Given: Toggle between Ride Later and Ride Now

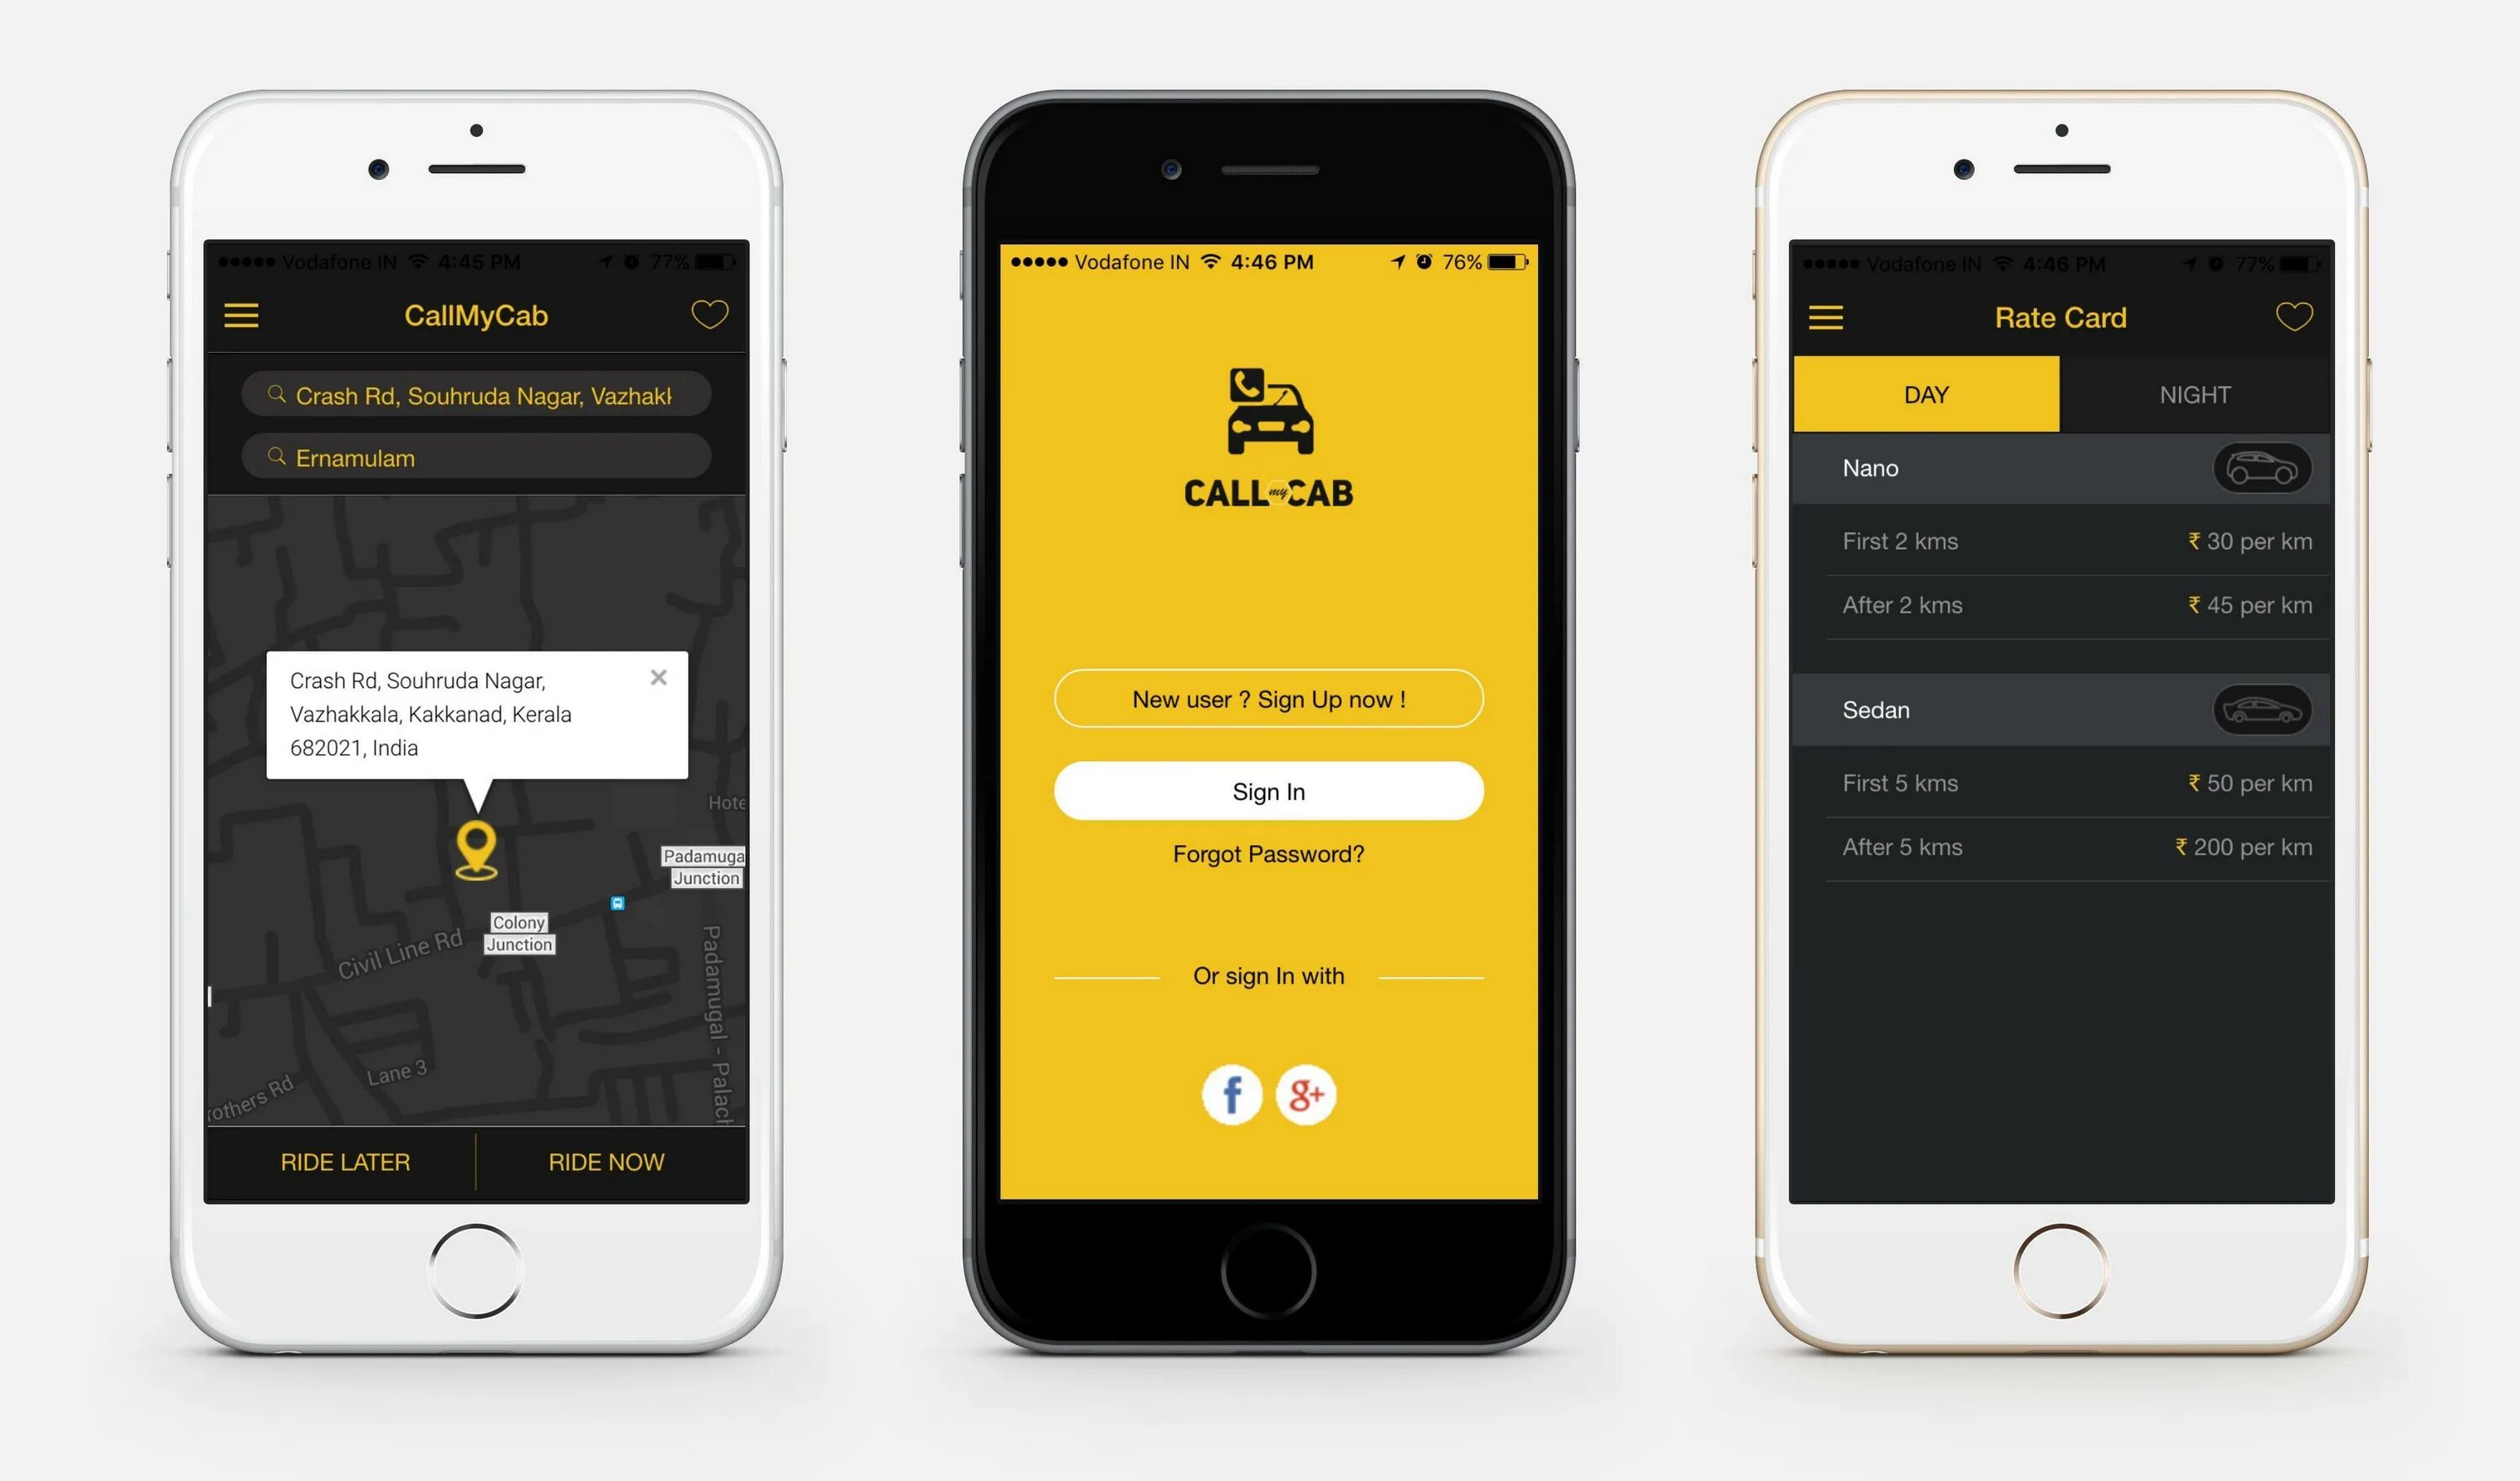Looking at the screenshot, I should tap(478, 1160).
